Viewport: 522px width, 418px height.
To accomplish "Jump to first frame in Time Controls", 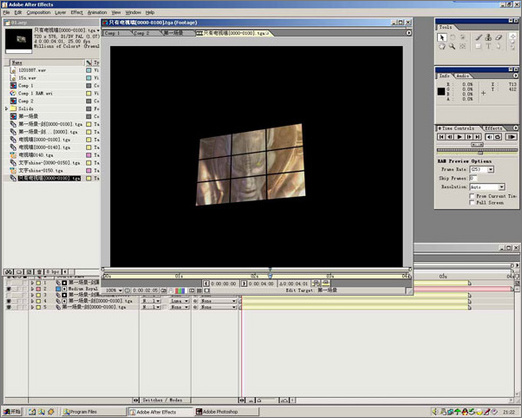I will click(441, 137).
